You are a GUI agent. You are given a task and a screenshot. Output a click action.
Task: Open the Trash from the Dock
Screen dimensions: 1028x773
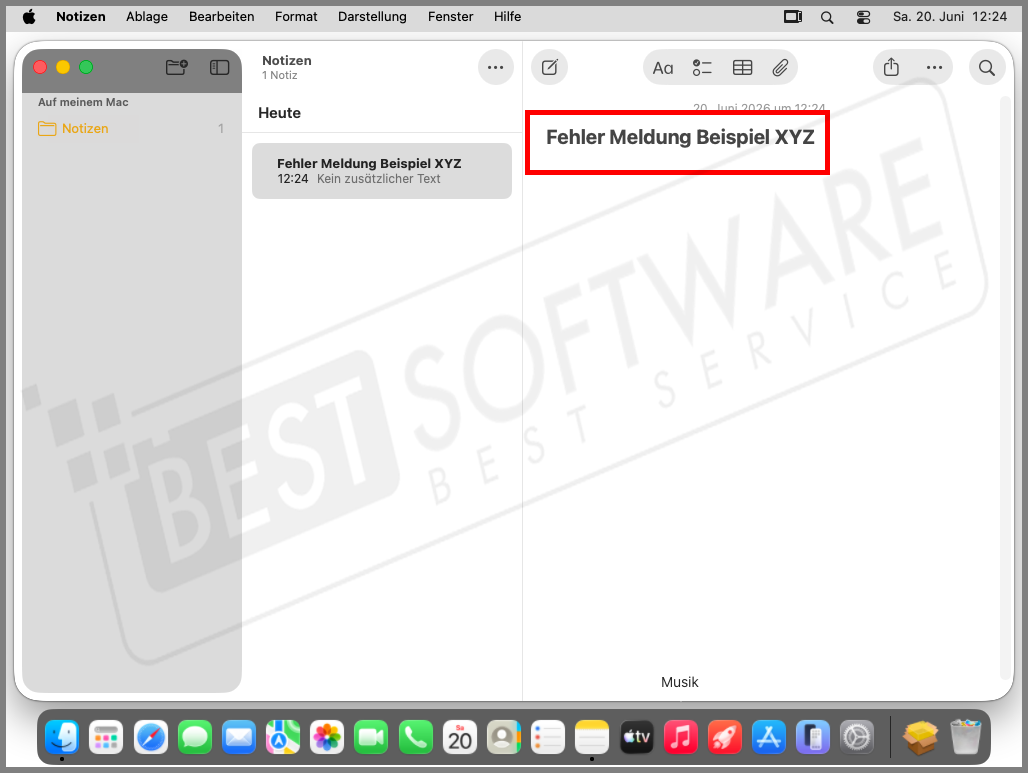(x=965, y=737)
